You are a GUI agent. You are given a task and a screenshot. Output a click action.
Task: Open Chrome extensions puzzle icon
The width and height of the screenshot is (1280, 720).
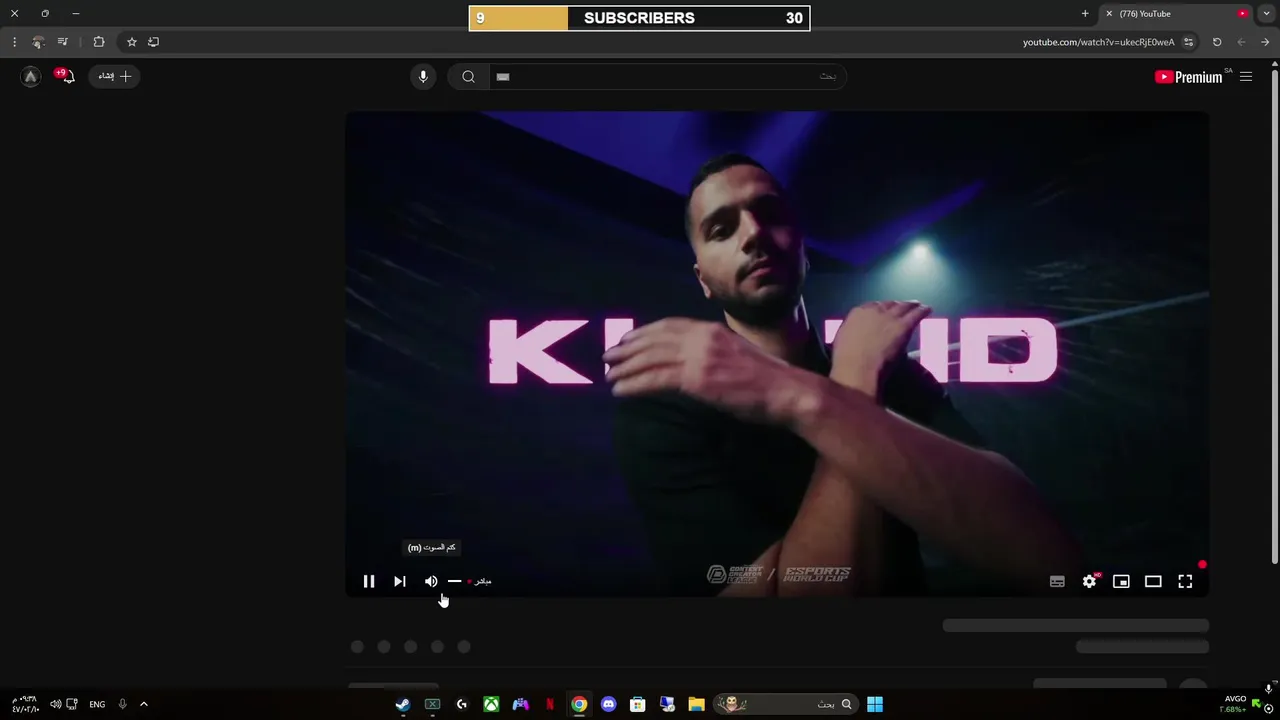click(x=99, y=42)
